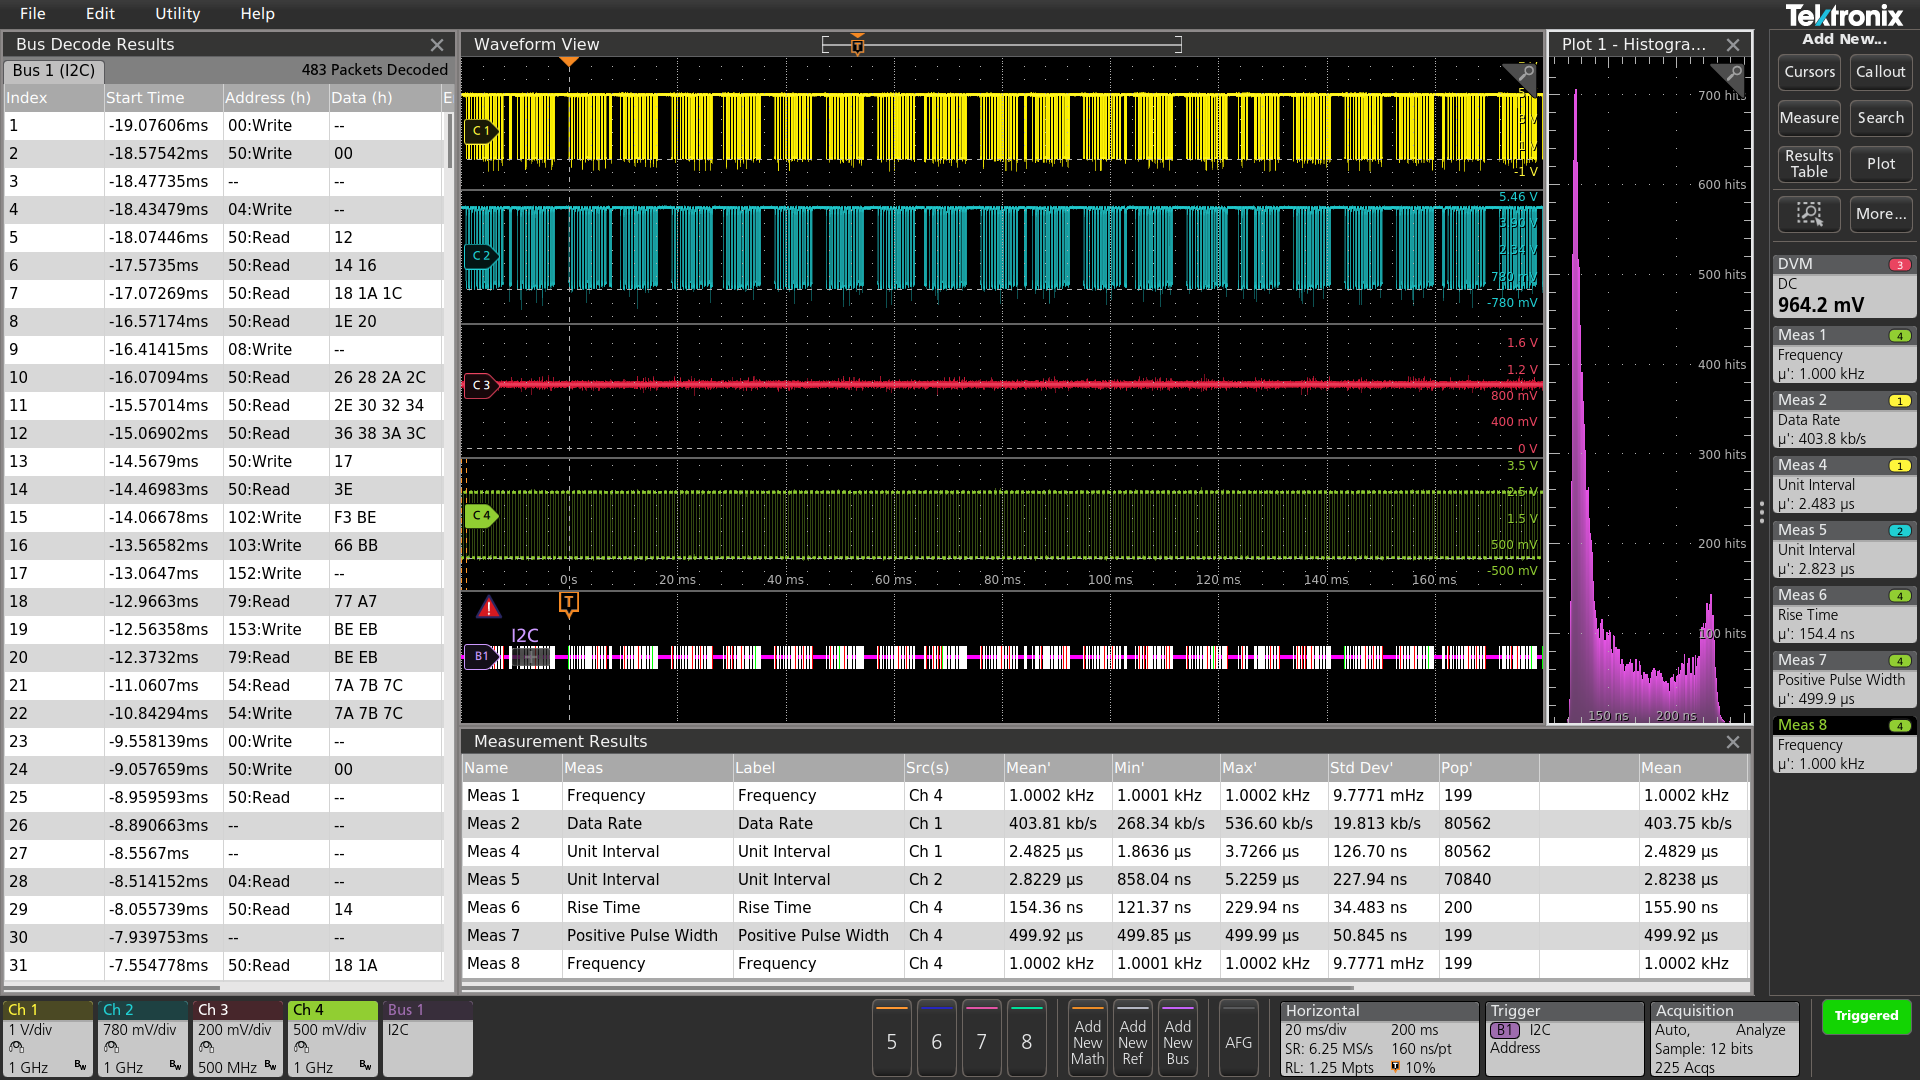Toggle the Triggered run/stop button
This screenshot has height=1080, width=1920.
point(1866,1016)
